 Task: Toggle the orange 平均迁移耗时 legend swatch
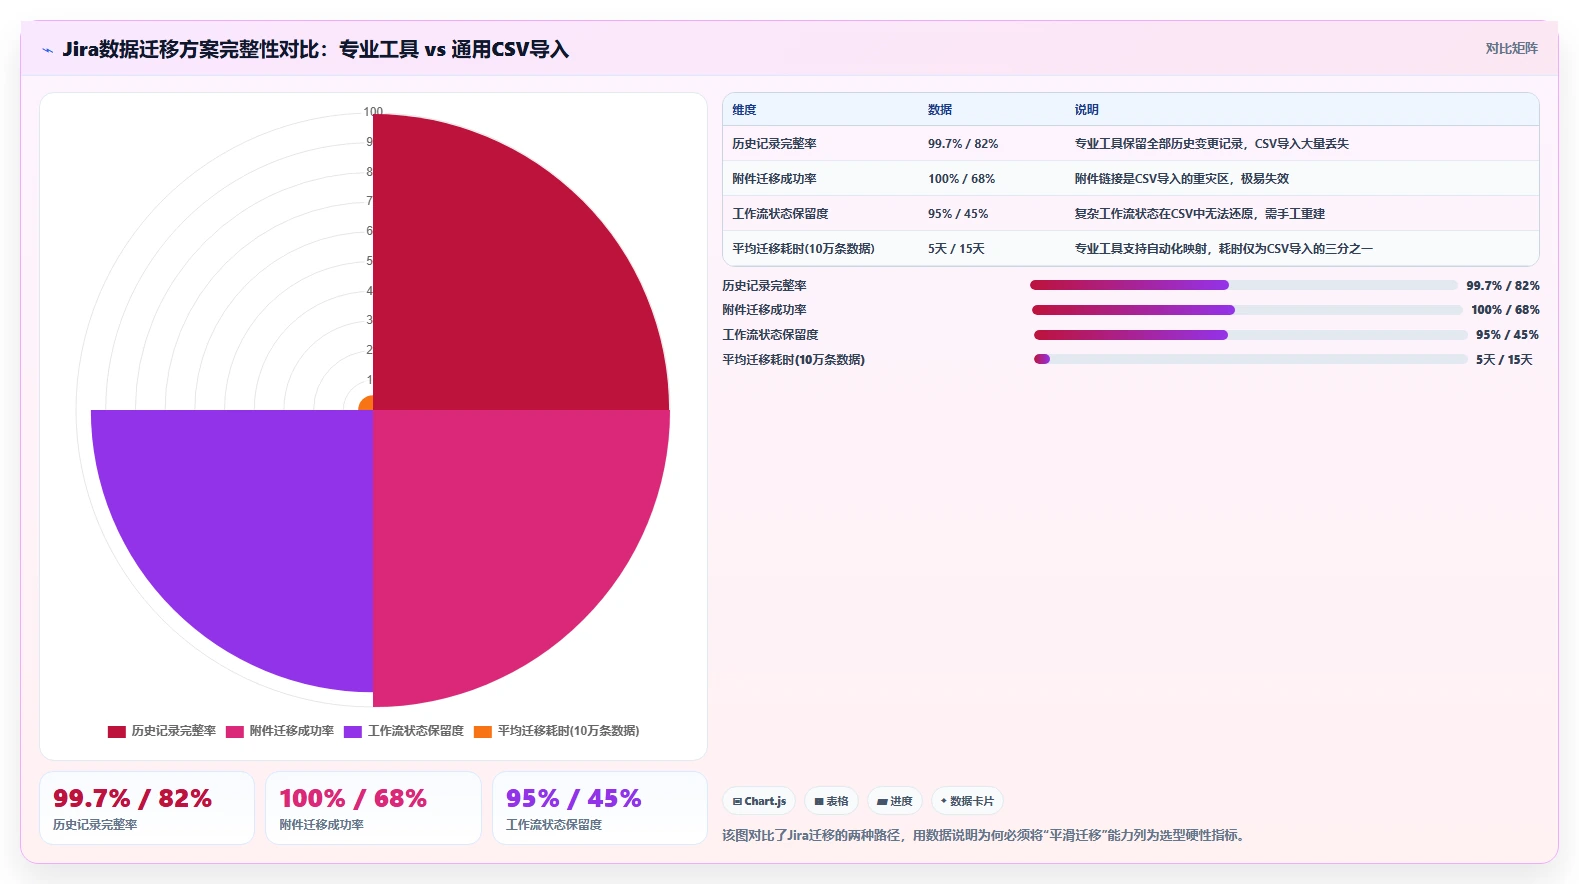(x=483, y=731)
